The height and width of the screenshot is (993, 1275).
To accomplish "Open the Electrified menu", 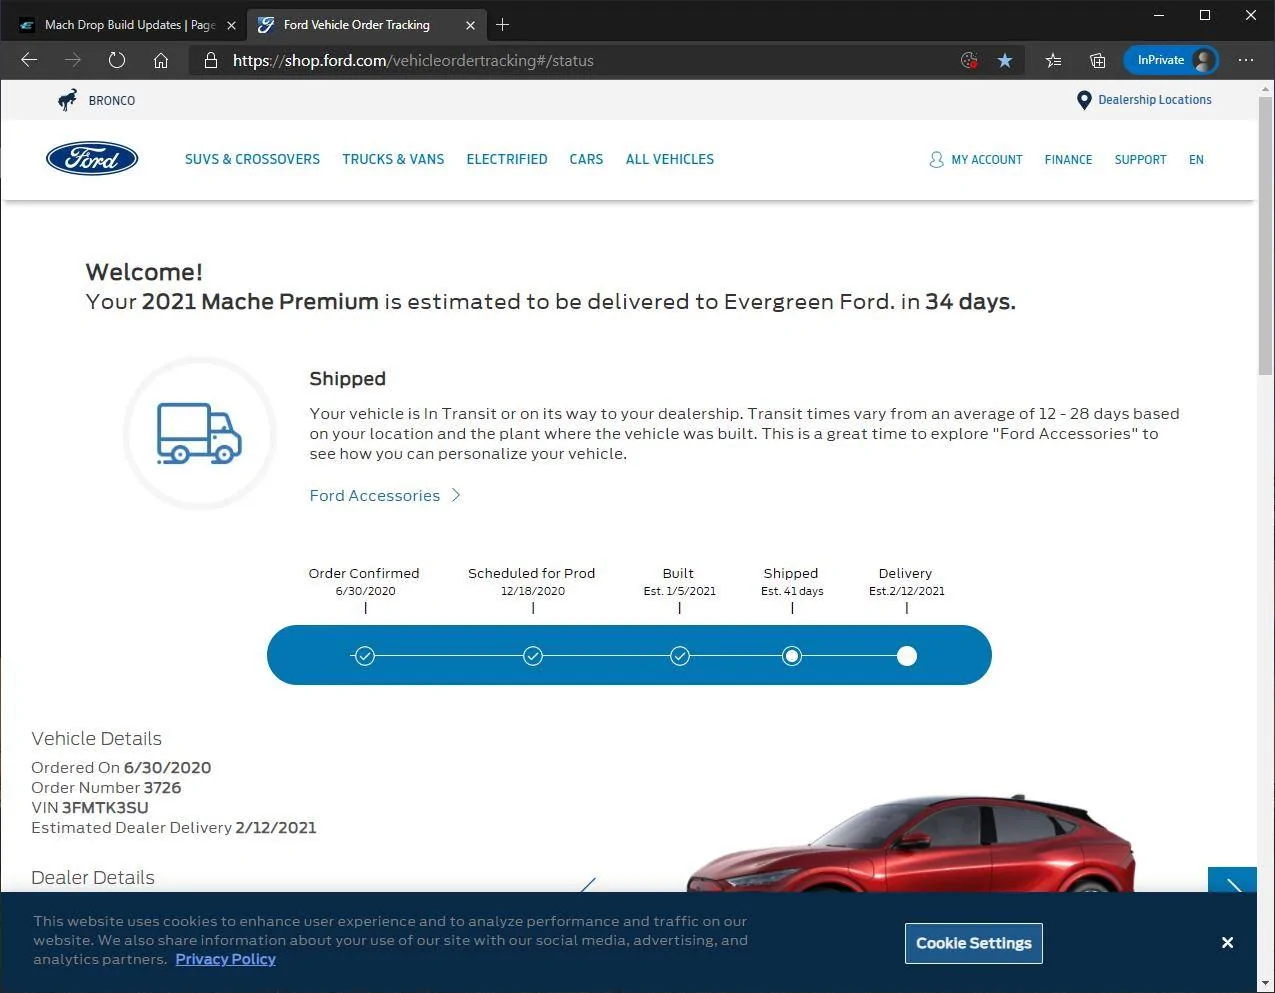I will (507, 159).
